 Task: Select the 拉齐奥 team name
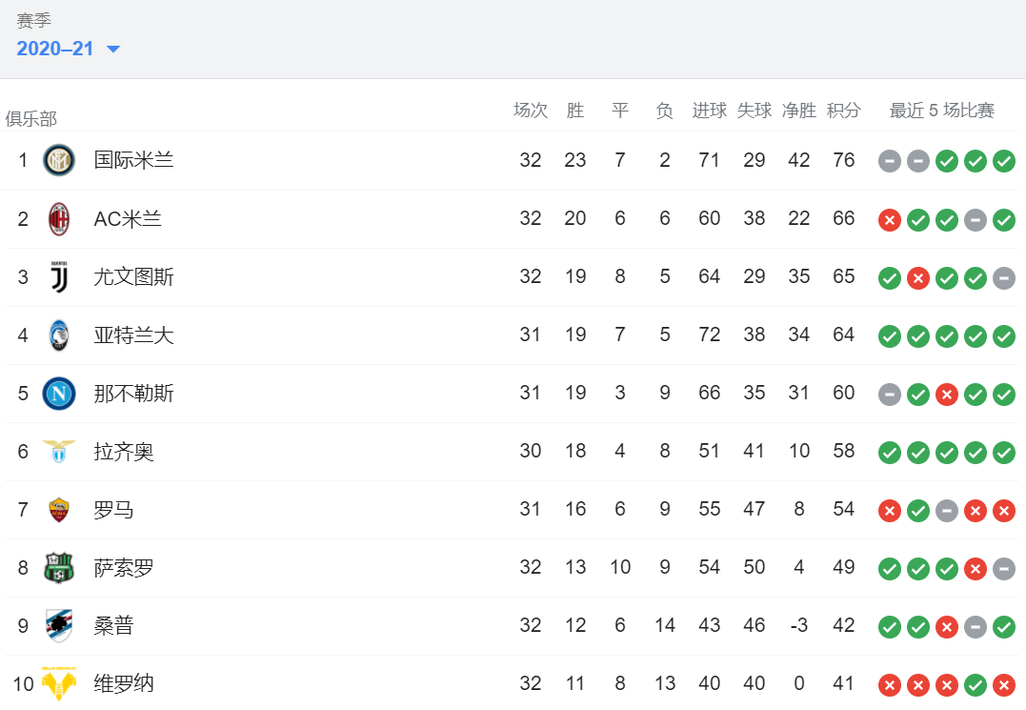(124, 452)
